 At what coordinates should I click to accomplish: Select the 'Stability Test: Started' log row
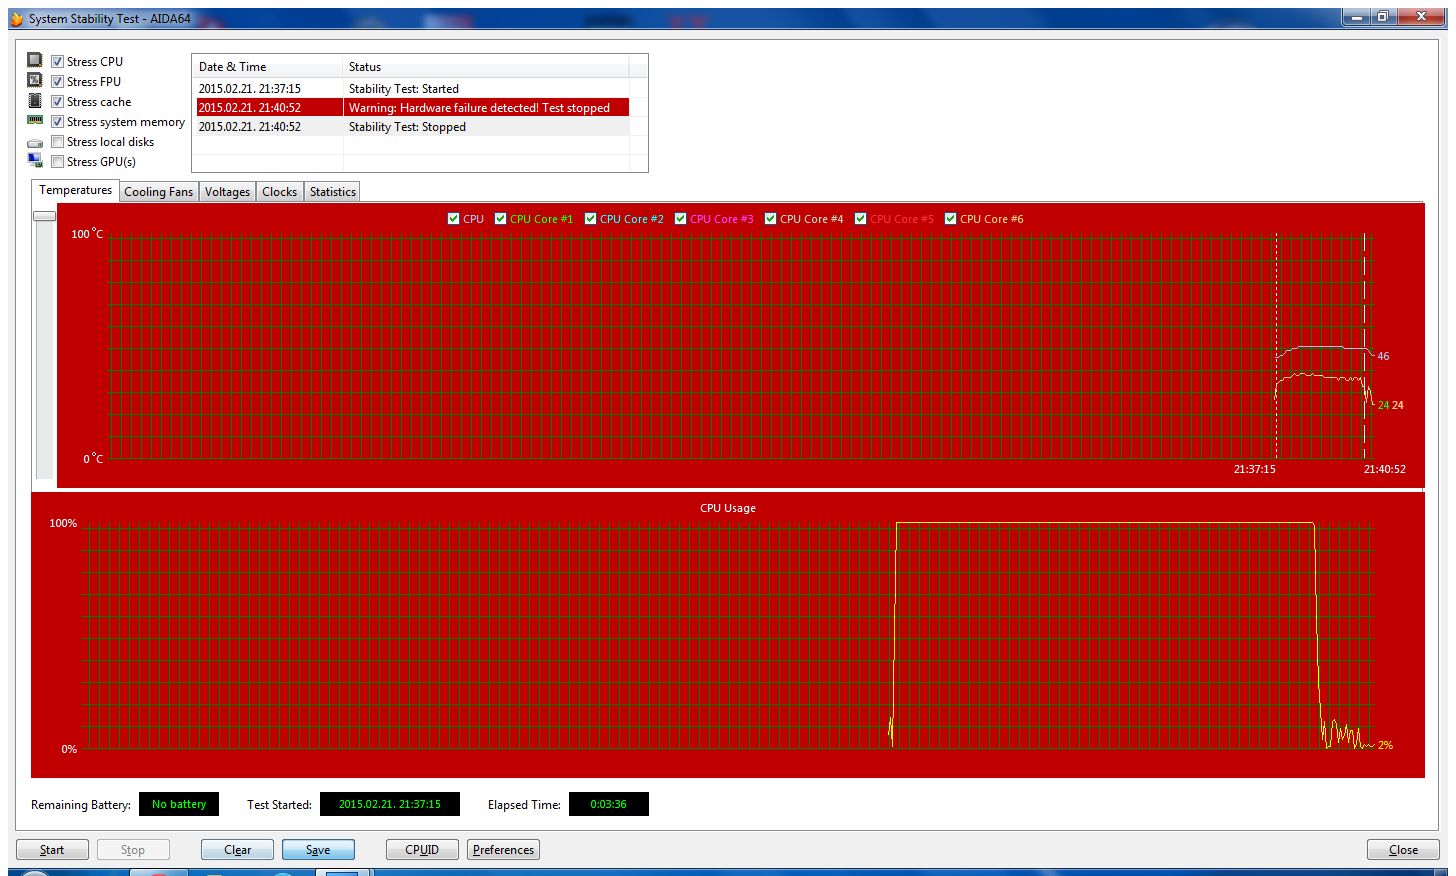[412, 89]
